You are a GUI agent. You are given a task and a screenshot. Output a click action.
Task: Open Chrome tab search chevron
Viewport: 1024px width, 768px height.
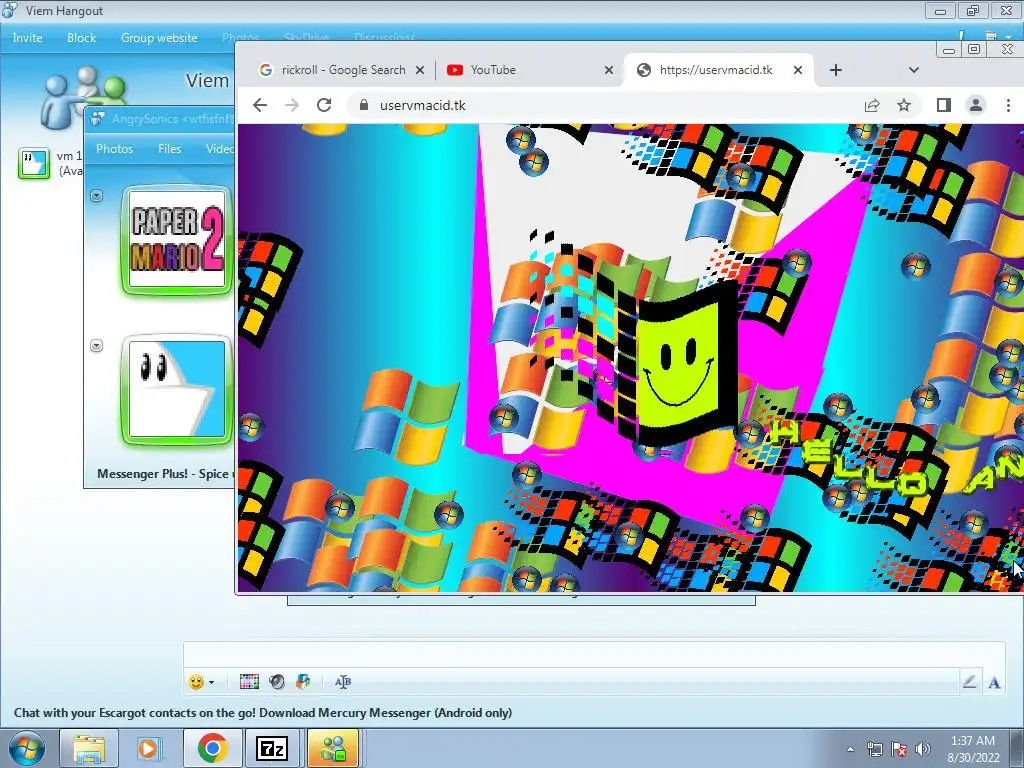point(914,70)
